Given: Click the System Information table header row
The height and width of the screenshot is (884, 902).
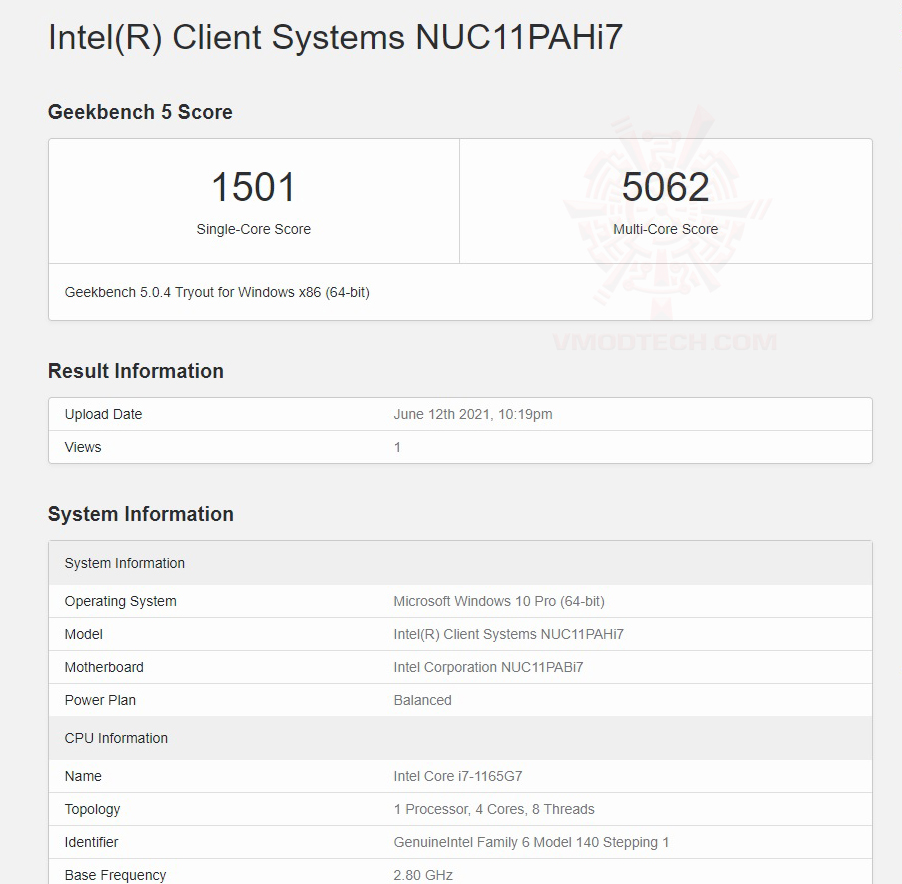Looking at the screenshot, I should pos(460,563).
